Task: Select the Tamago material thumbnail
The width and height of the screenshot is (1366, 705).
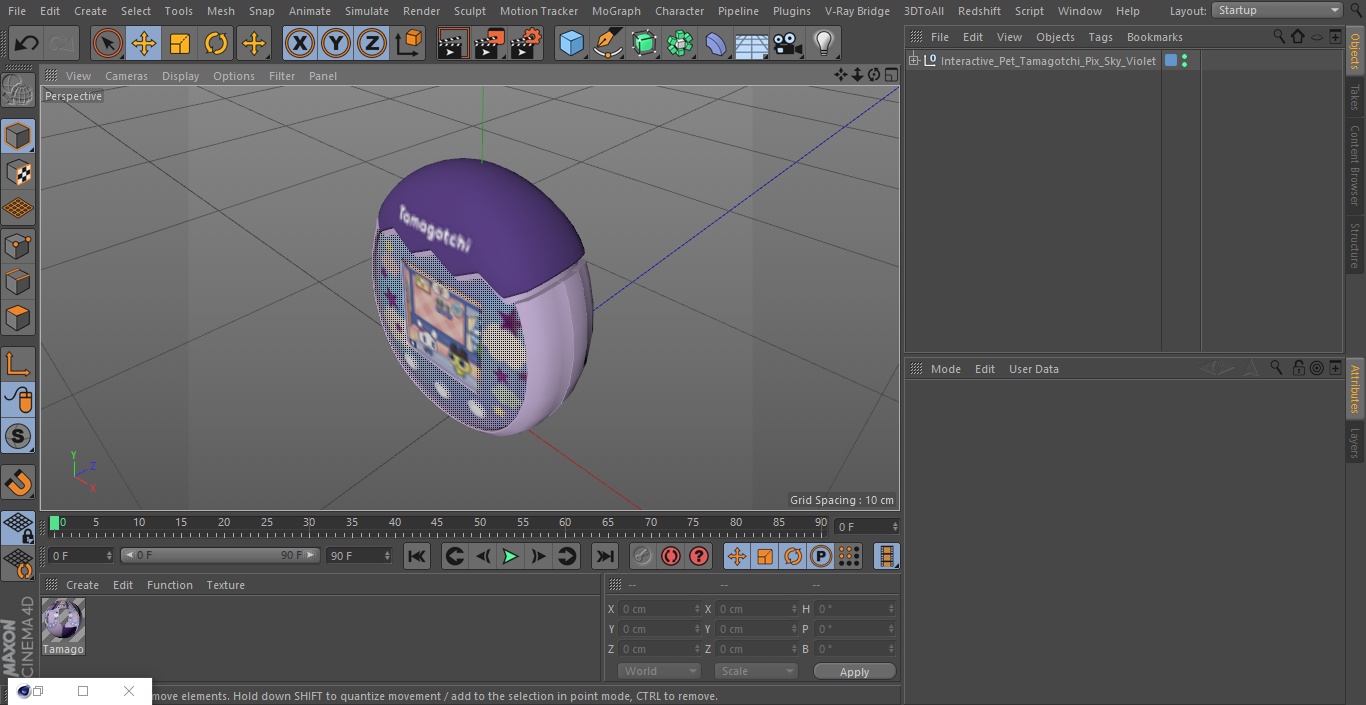Action: tap(63, 620)
